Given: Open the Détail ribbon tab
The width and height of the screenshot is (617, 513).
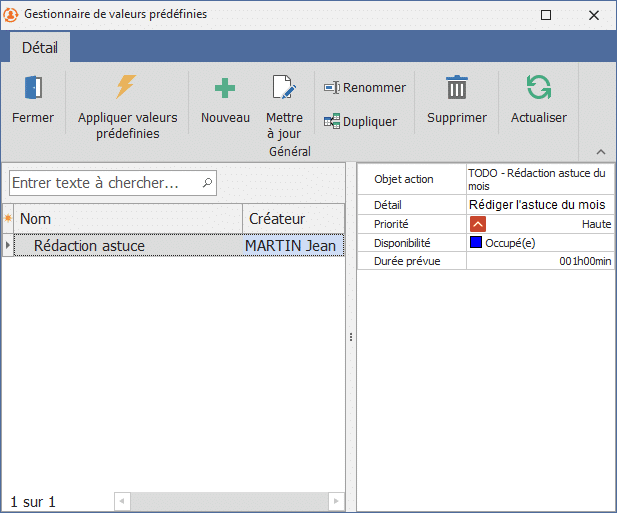Looking at the screenshot, I should pyautogui.click(x=40, y=47).
